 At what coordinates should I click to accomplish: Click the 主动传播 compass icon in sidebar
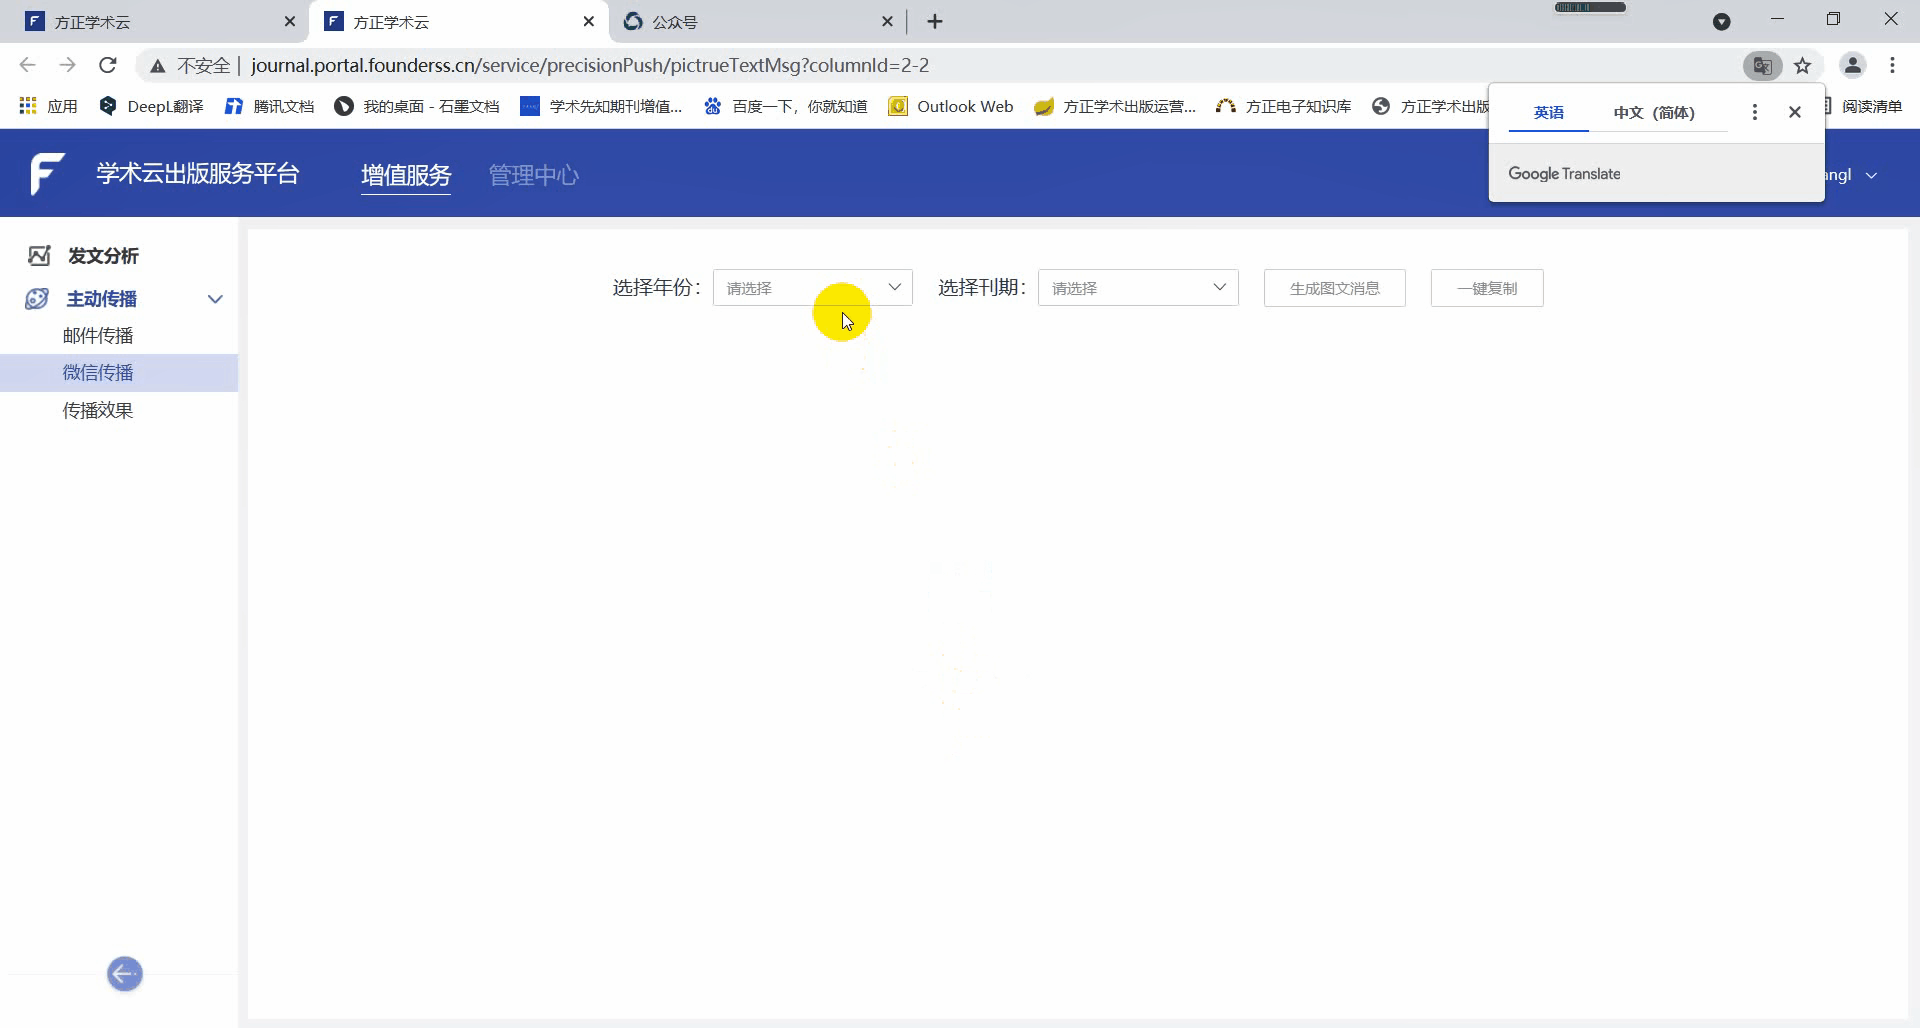click(36, 298)
